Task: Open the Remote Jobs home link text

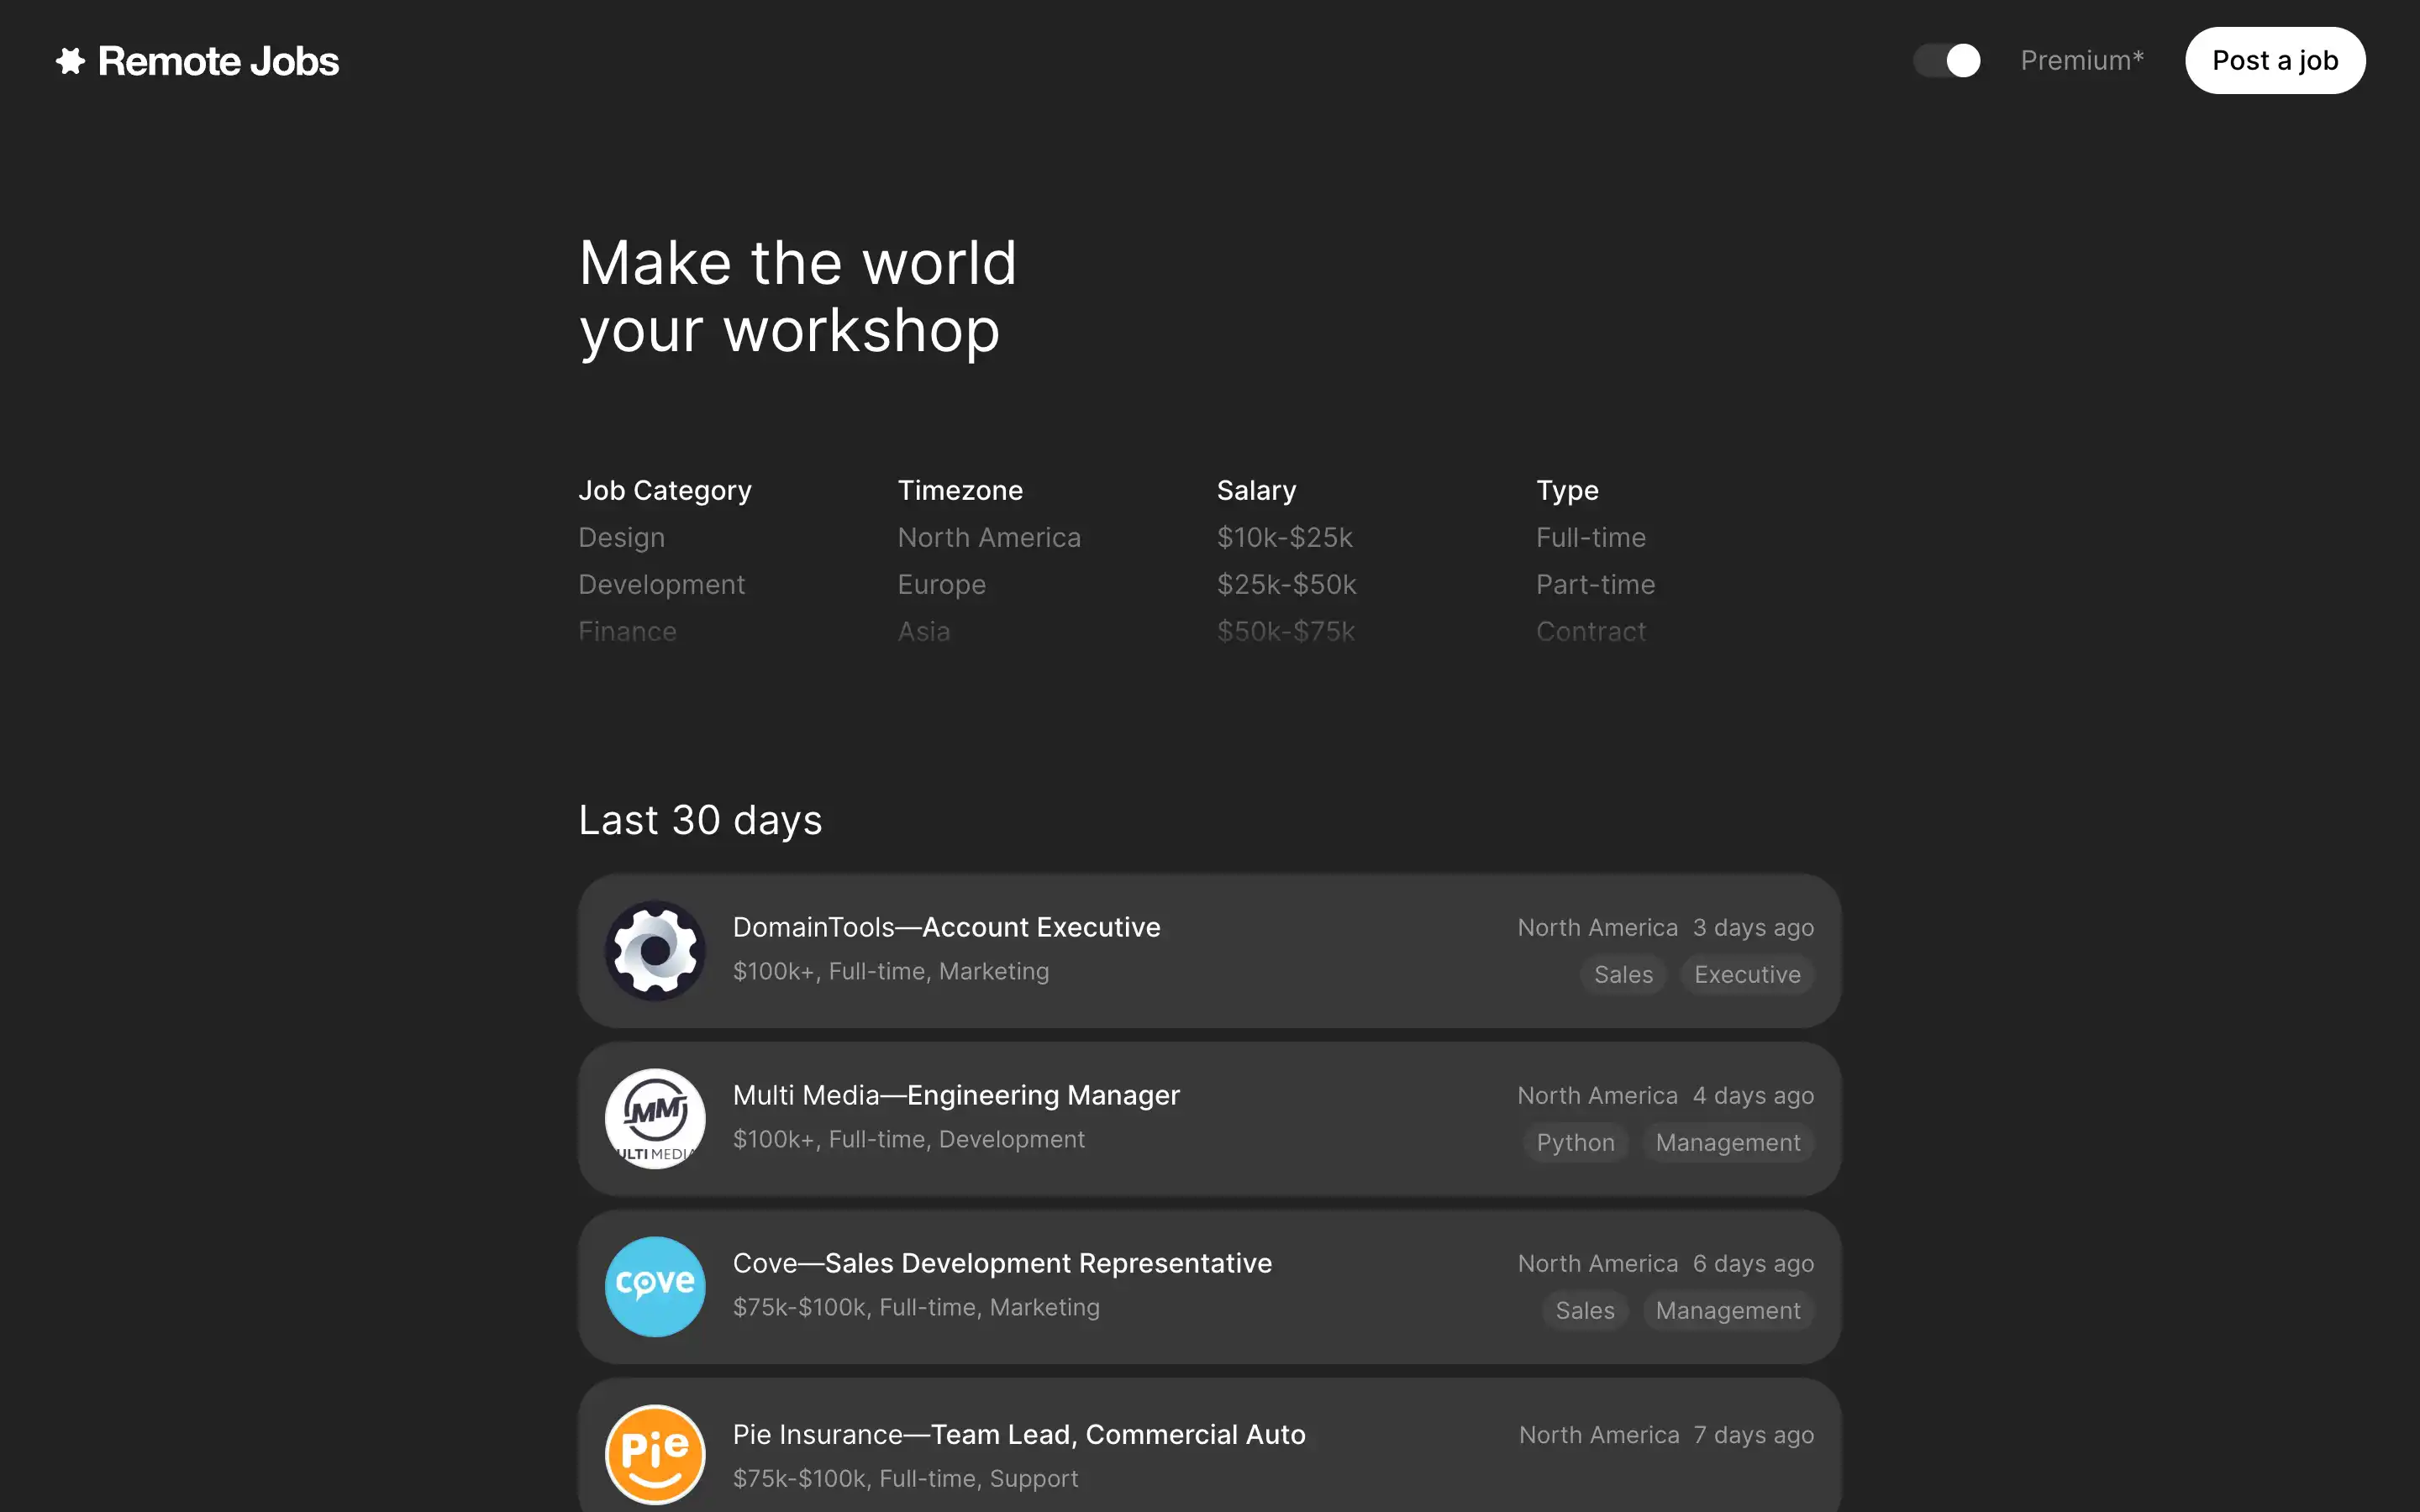Action: [x=218, y=61]
